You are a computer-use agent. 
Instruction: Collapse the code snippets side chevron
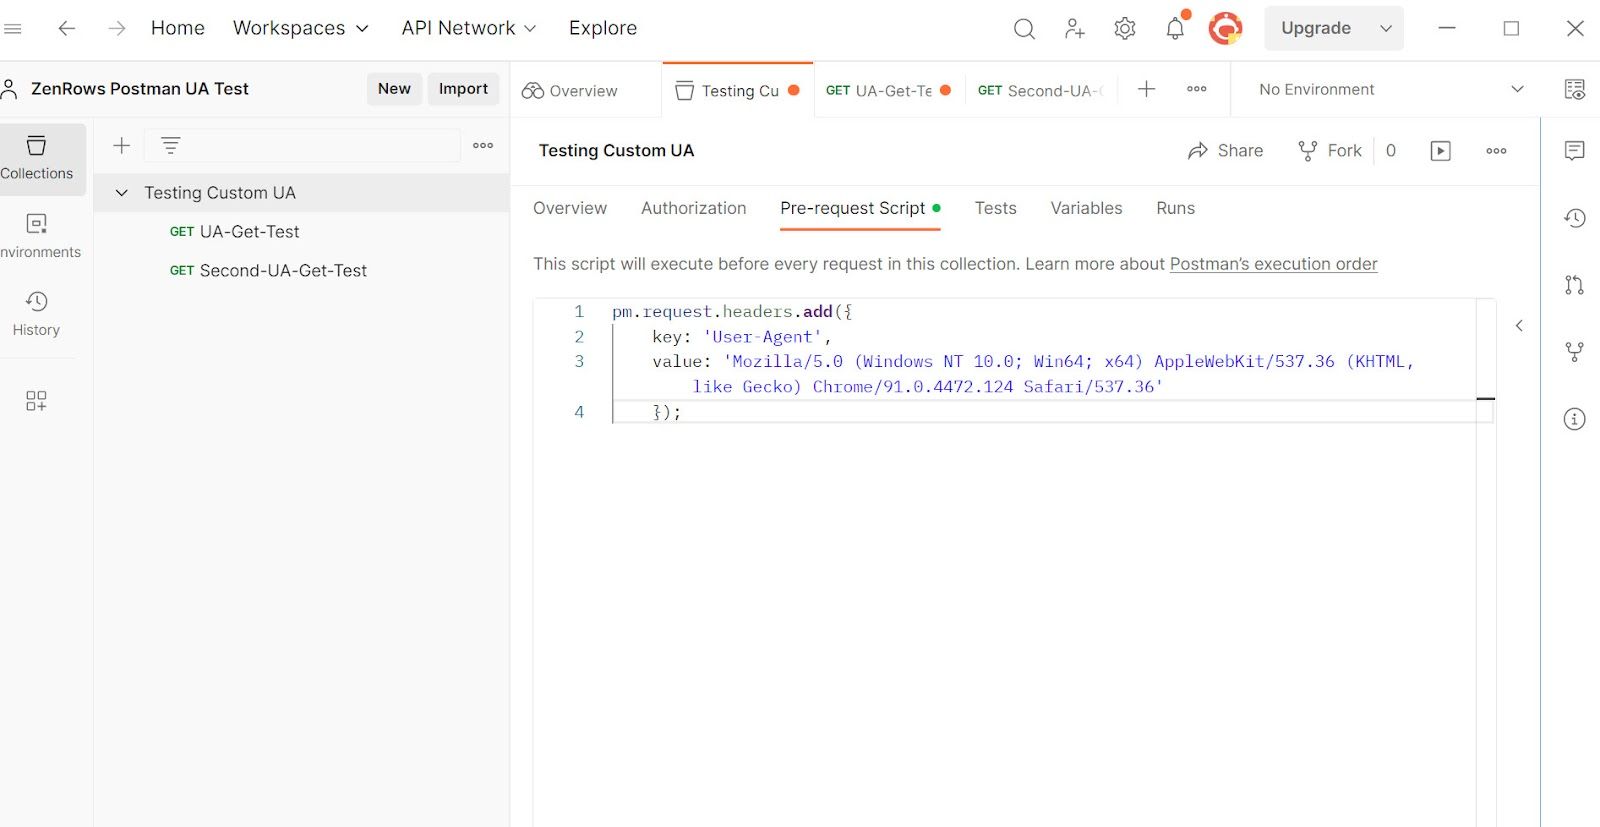pos(1519,326)
